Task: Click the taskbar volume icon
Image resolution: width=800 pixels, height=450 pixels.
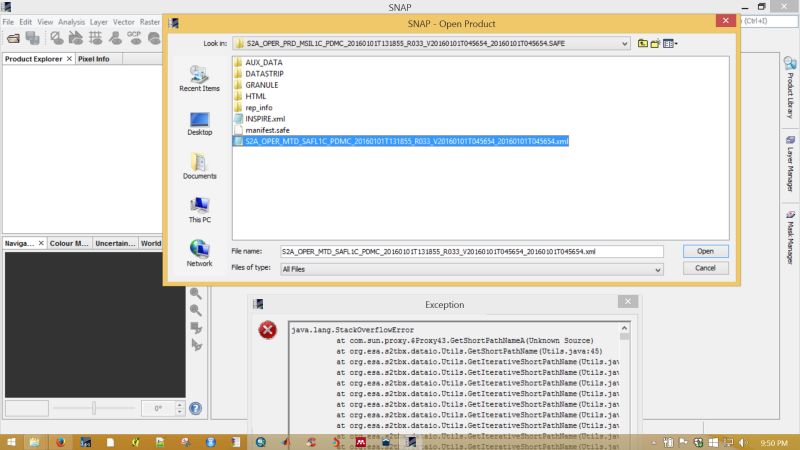Action: pos(743,442)
